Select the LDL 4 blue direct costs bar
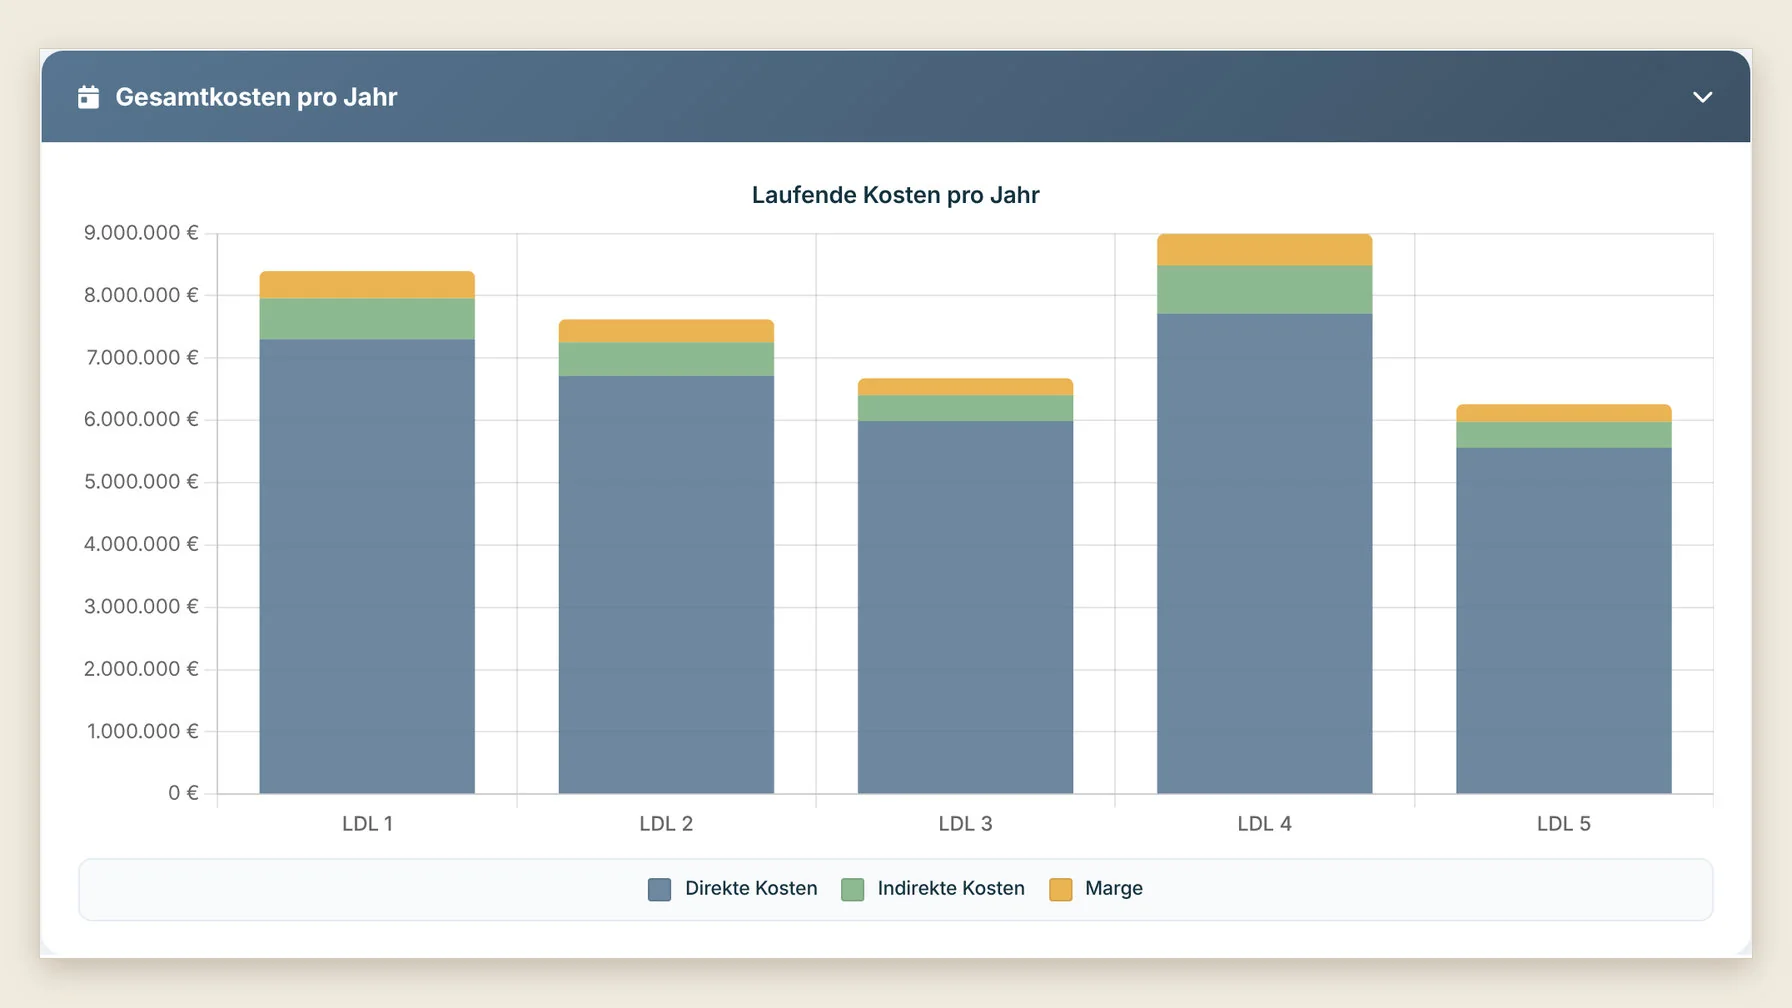1792x1008 pixels. [1264, 554]
